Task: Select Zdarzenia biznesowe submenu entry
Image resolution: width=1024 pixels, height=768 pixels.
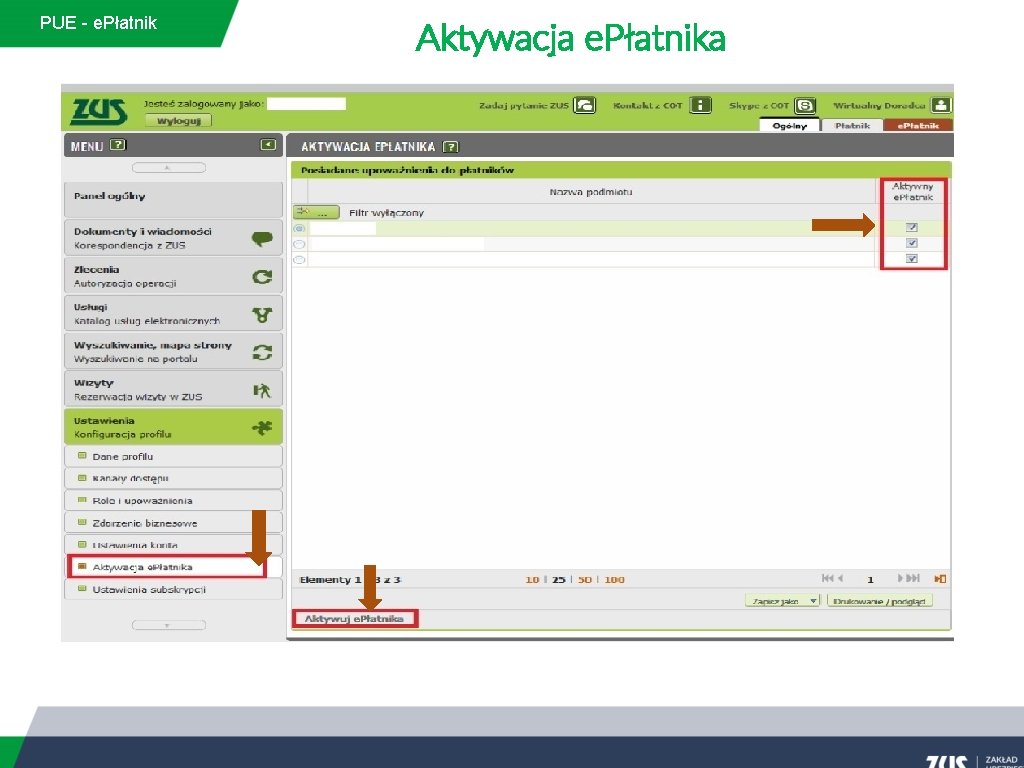Action: [x=174, y=523]
